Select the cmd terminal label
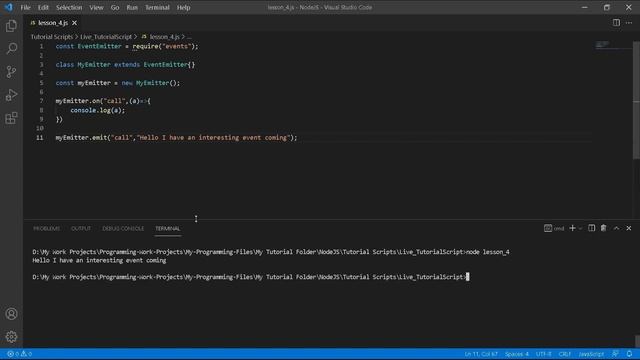This screenshot has height=360, width=640. [x=554, y=229]
